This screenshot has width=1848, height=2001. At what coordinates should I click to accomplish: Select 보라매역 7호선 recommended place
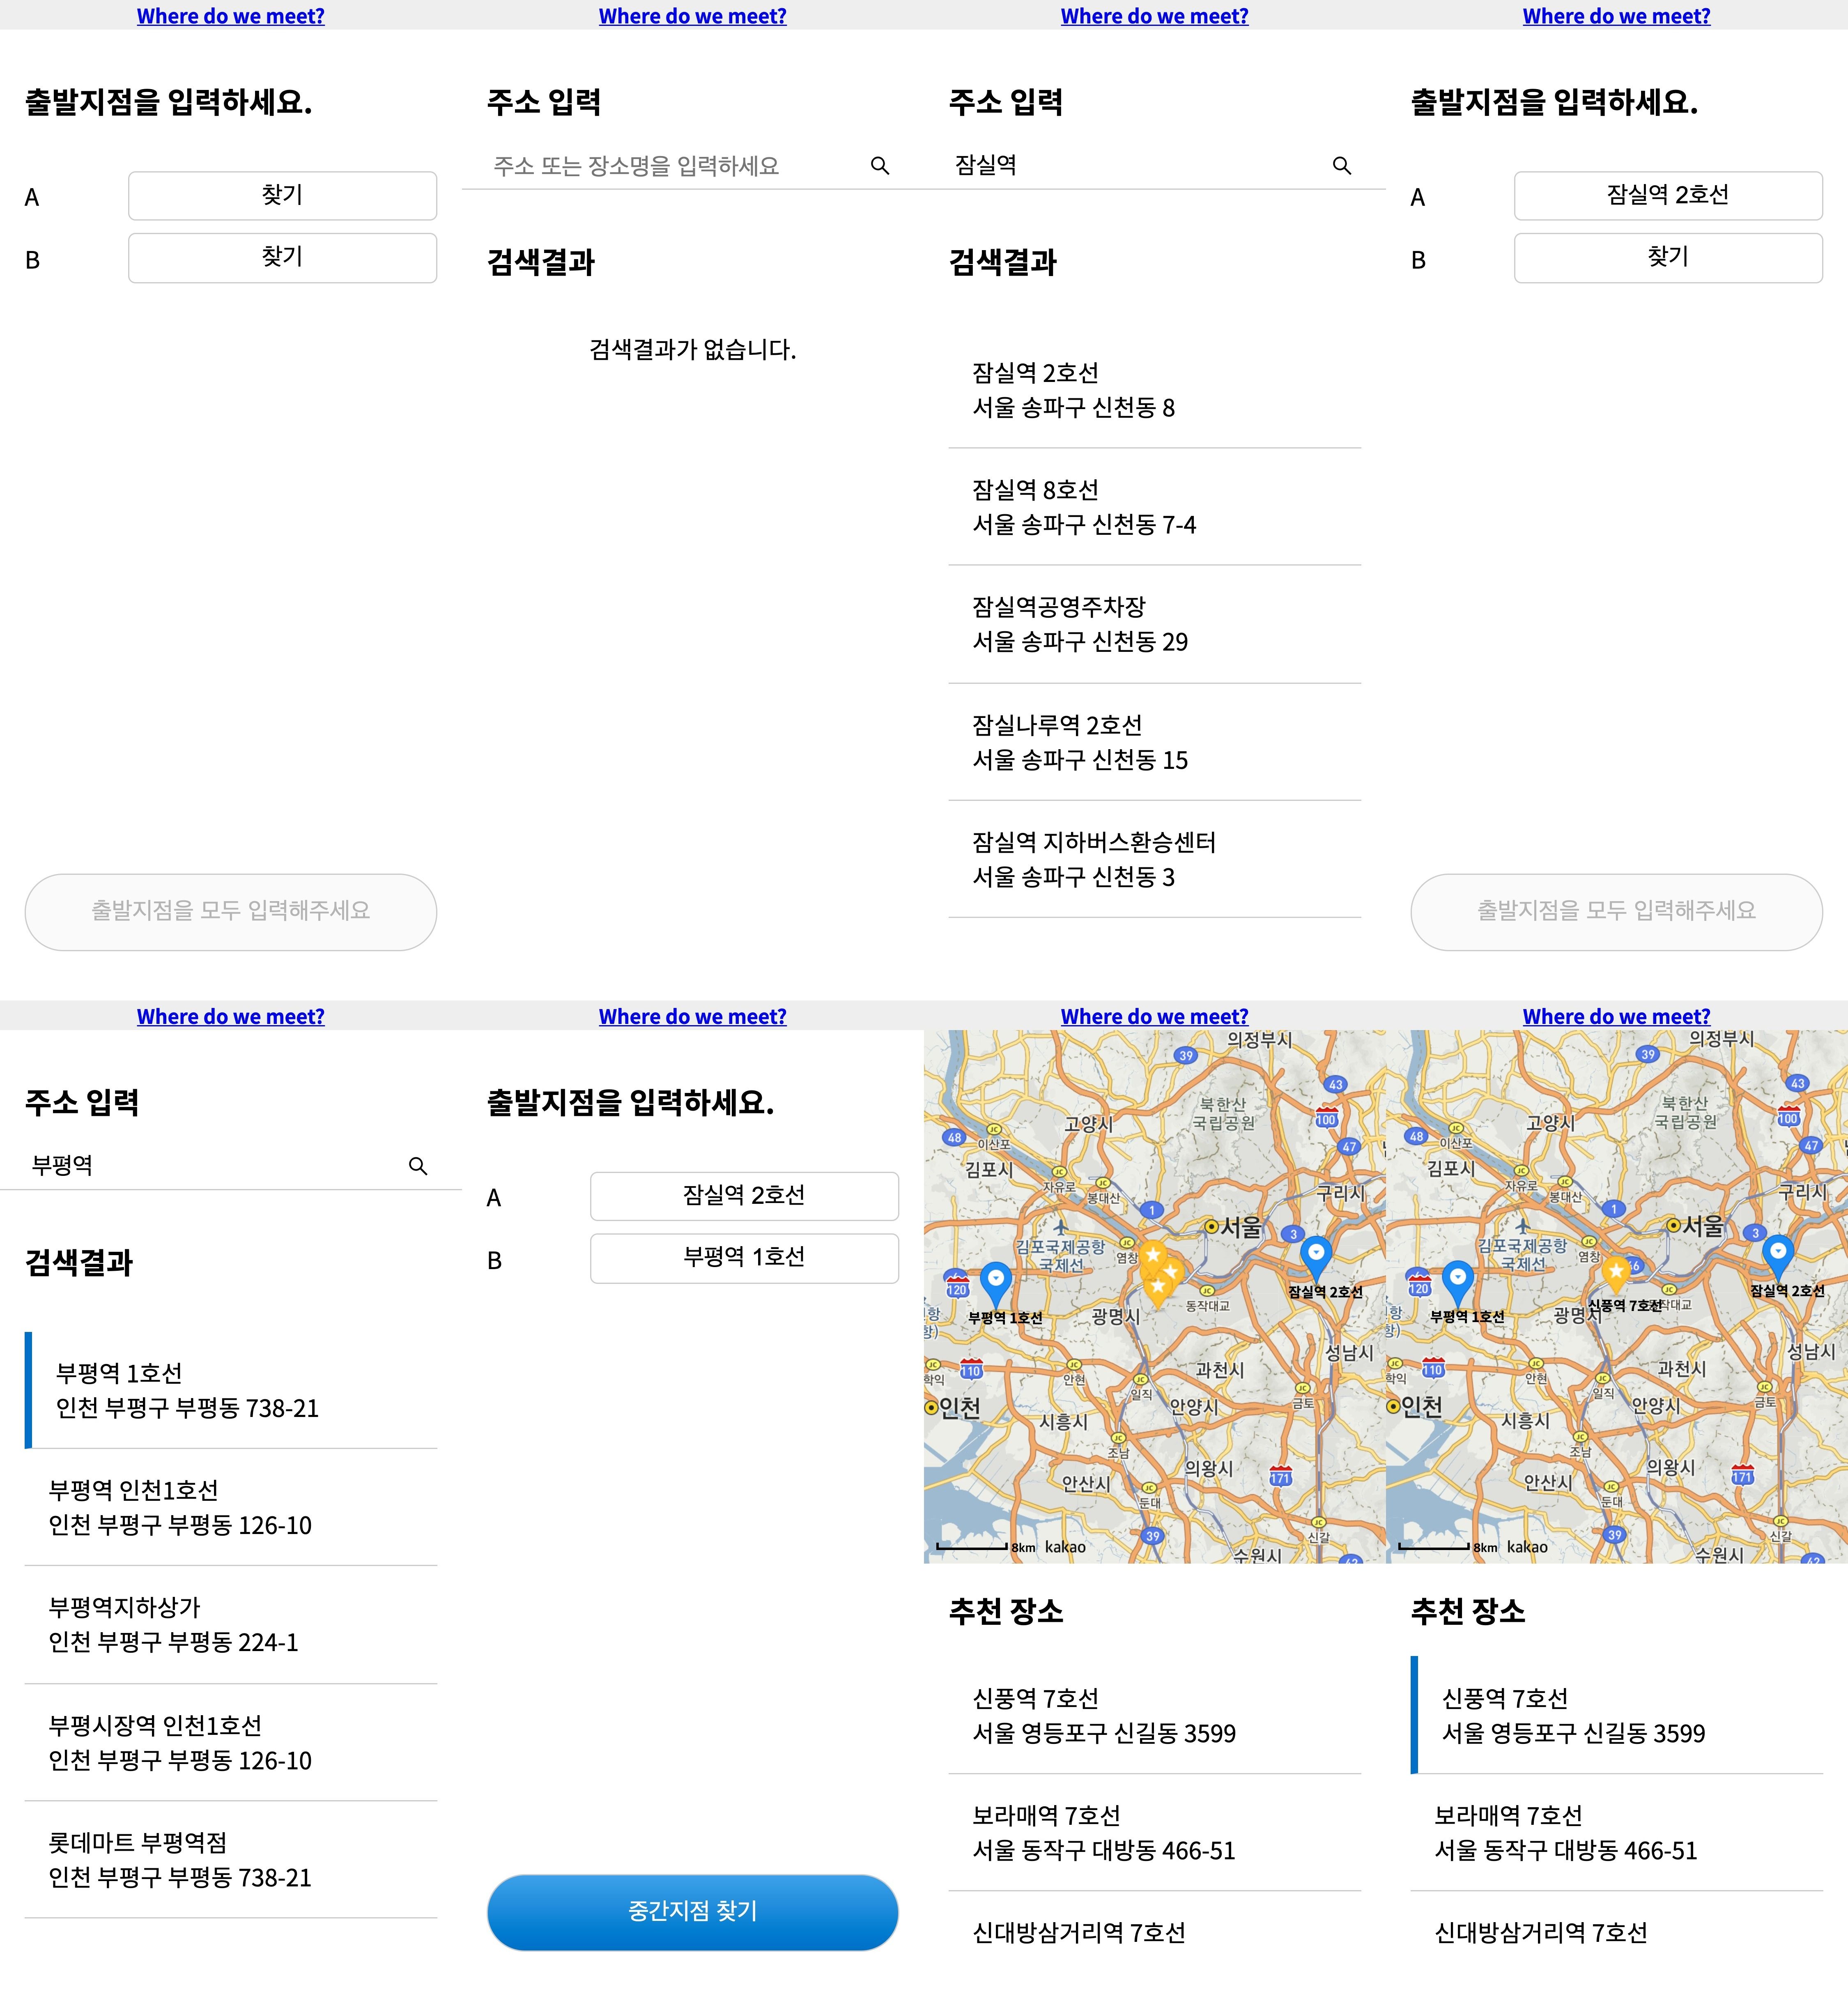coord(1154,1832)
